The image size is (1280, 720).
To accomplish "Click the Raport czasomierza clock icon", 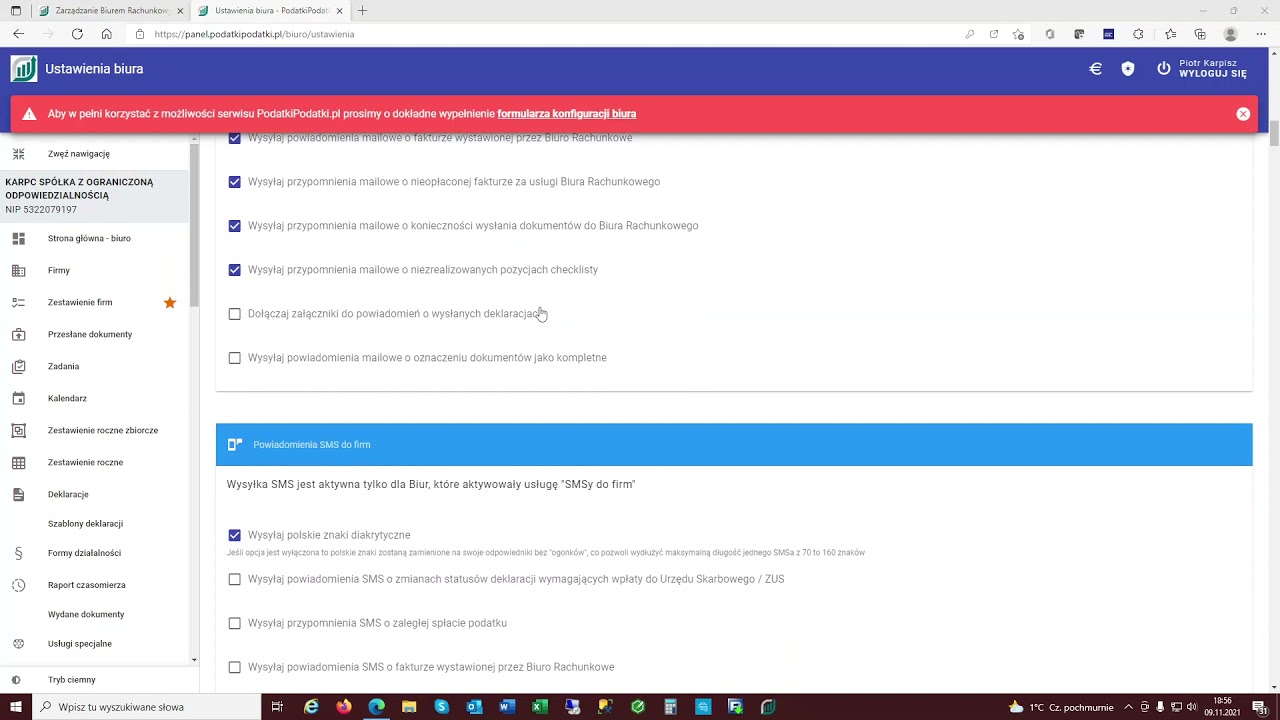I will [x=18, y=585].
